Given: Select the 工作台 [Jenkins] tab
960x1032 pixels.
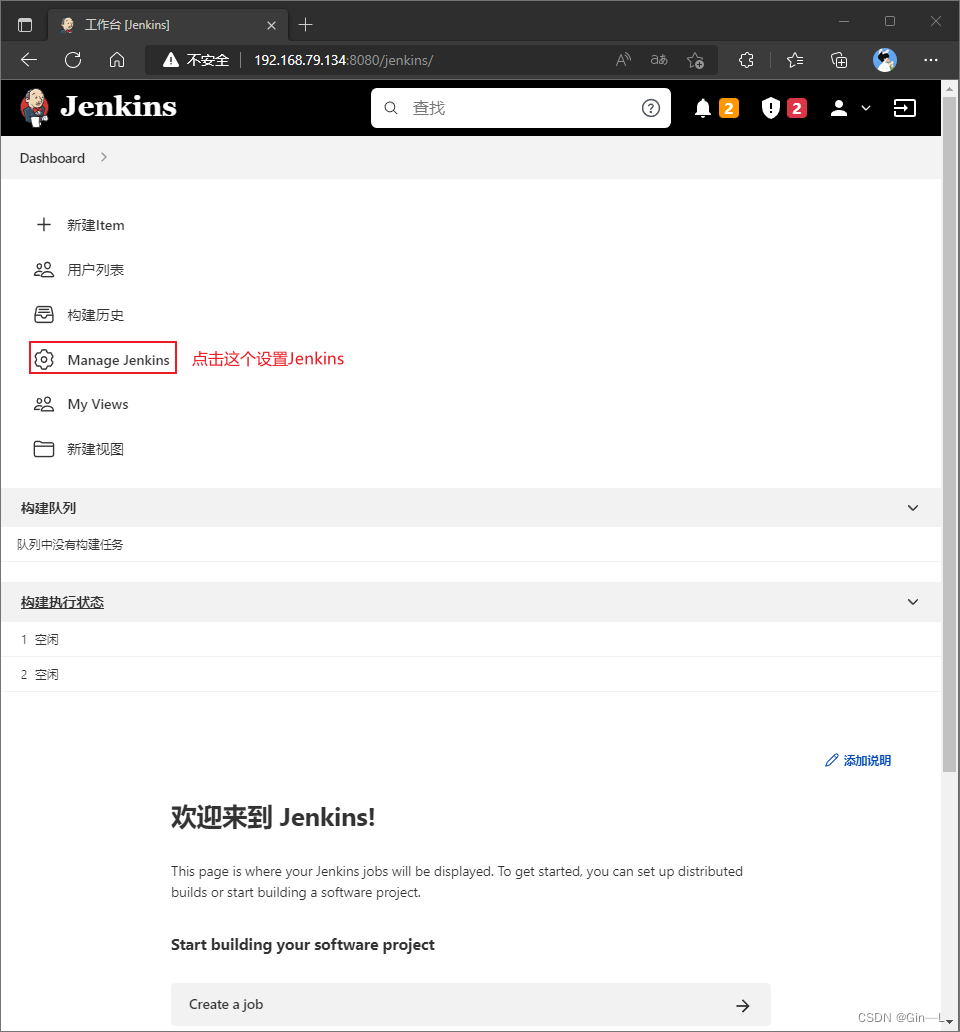Looking at the screenshot, I should click(x=168, y=25).
